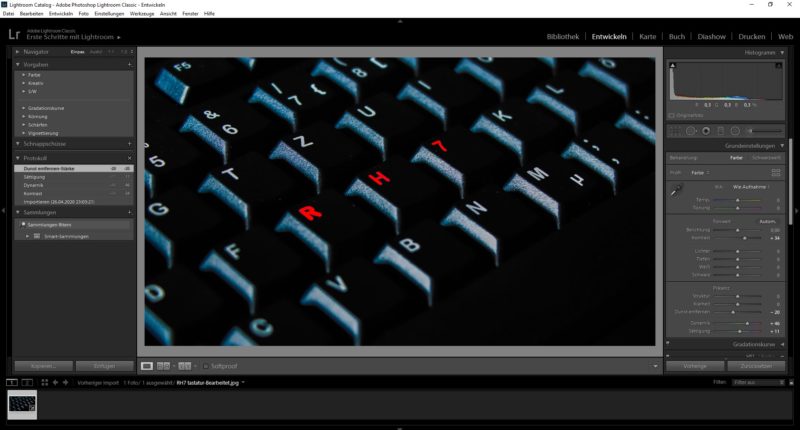Add new preset with Vorgaben plus icon
Image resolution: width=800 pixels, height=430 pixels.
click(x=130, y=63)
